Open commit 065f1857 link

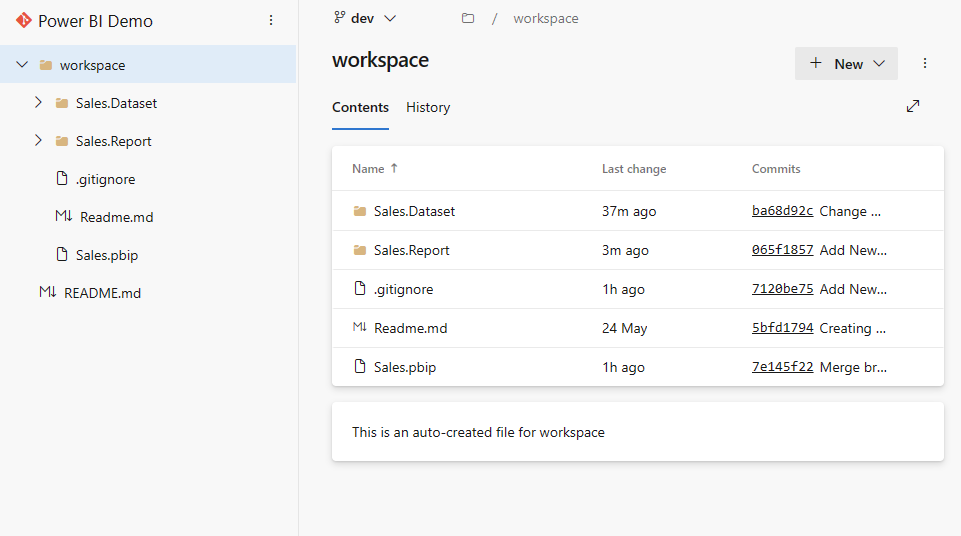click(783, 250)
